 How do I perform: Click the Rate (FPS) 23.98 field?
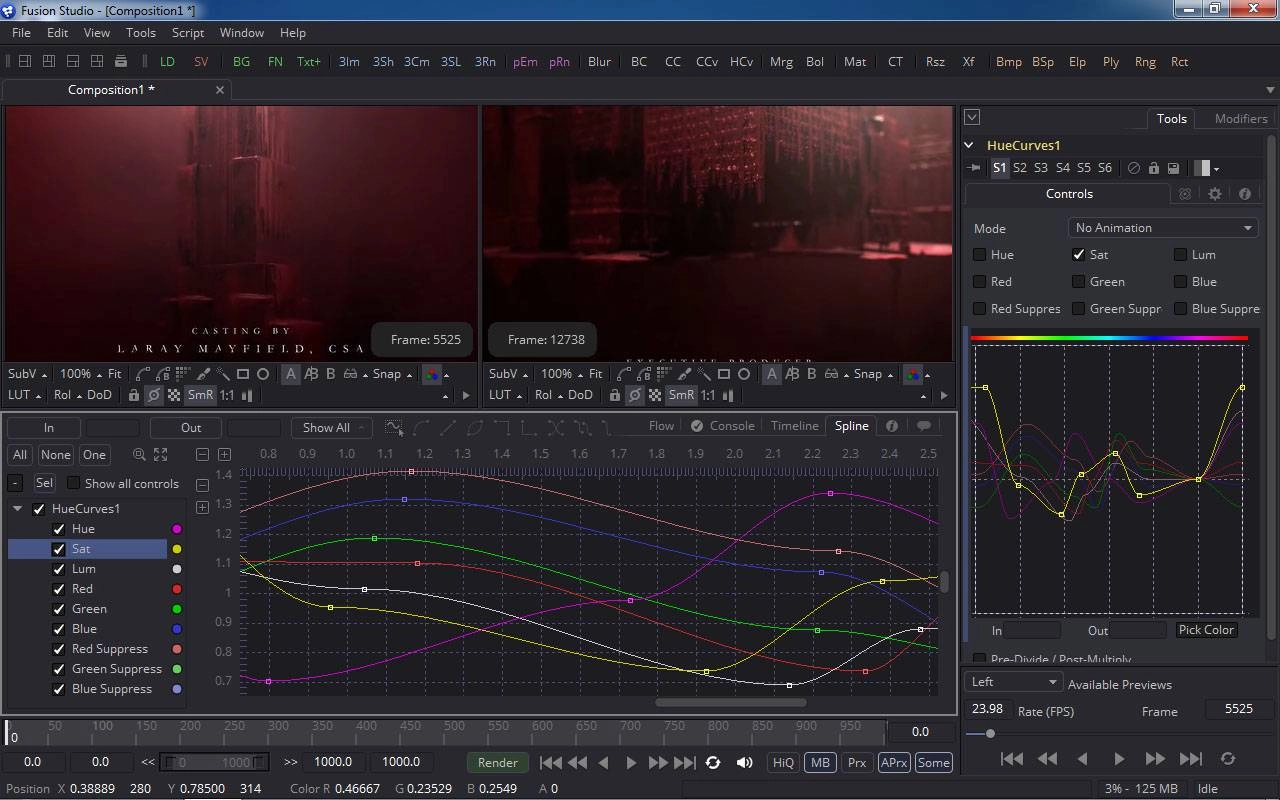tap(987, 708)
